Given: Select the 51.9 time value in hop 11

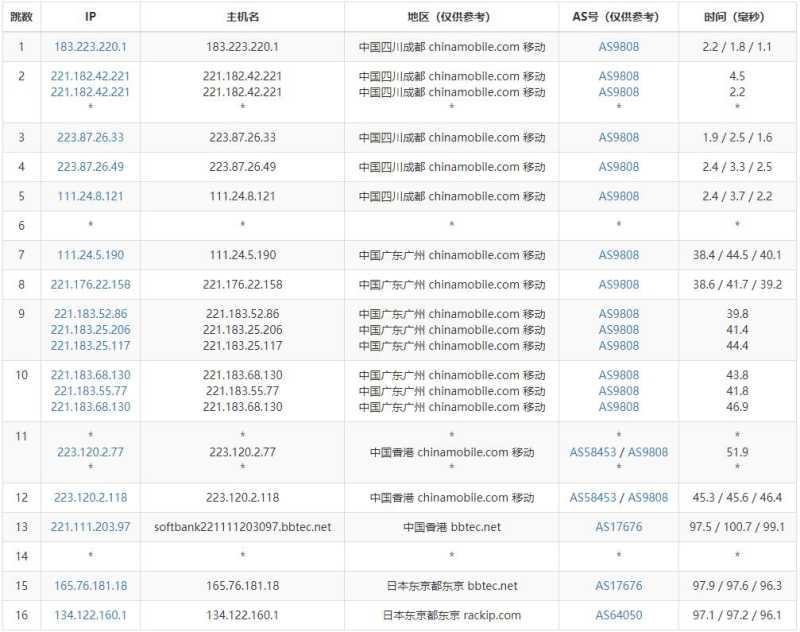Looking at the screenshot, I should (737, 452).
